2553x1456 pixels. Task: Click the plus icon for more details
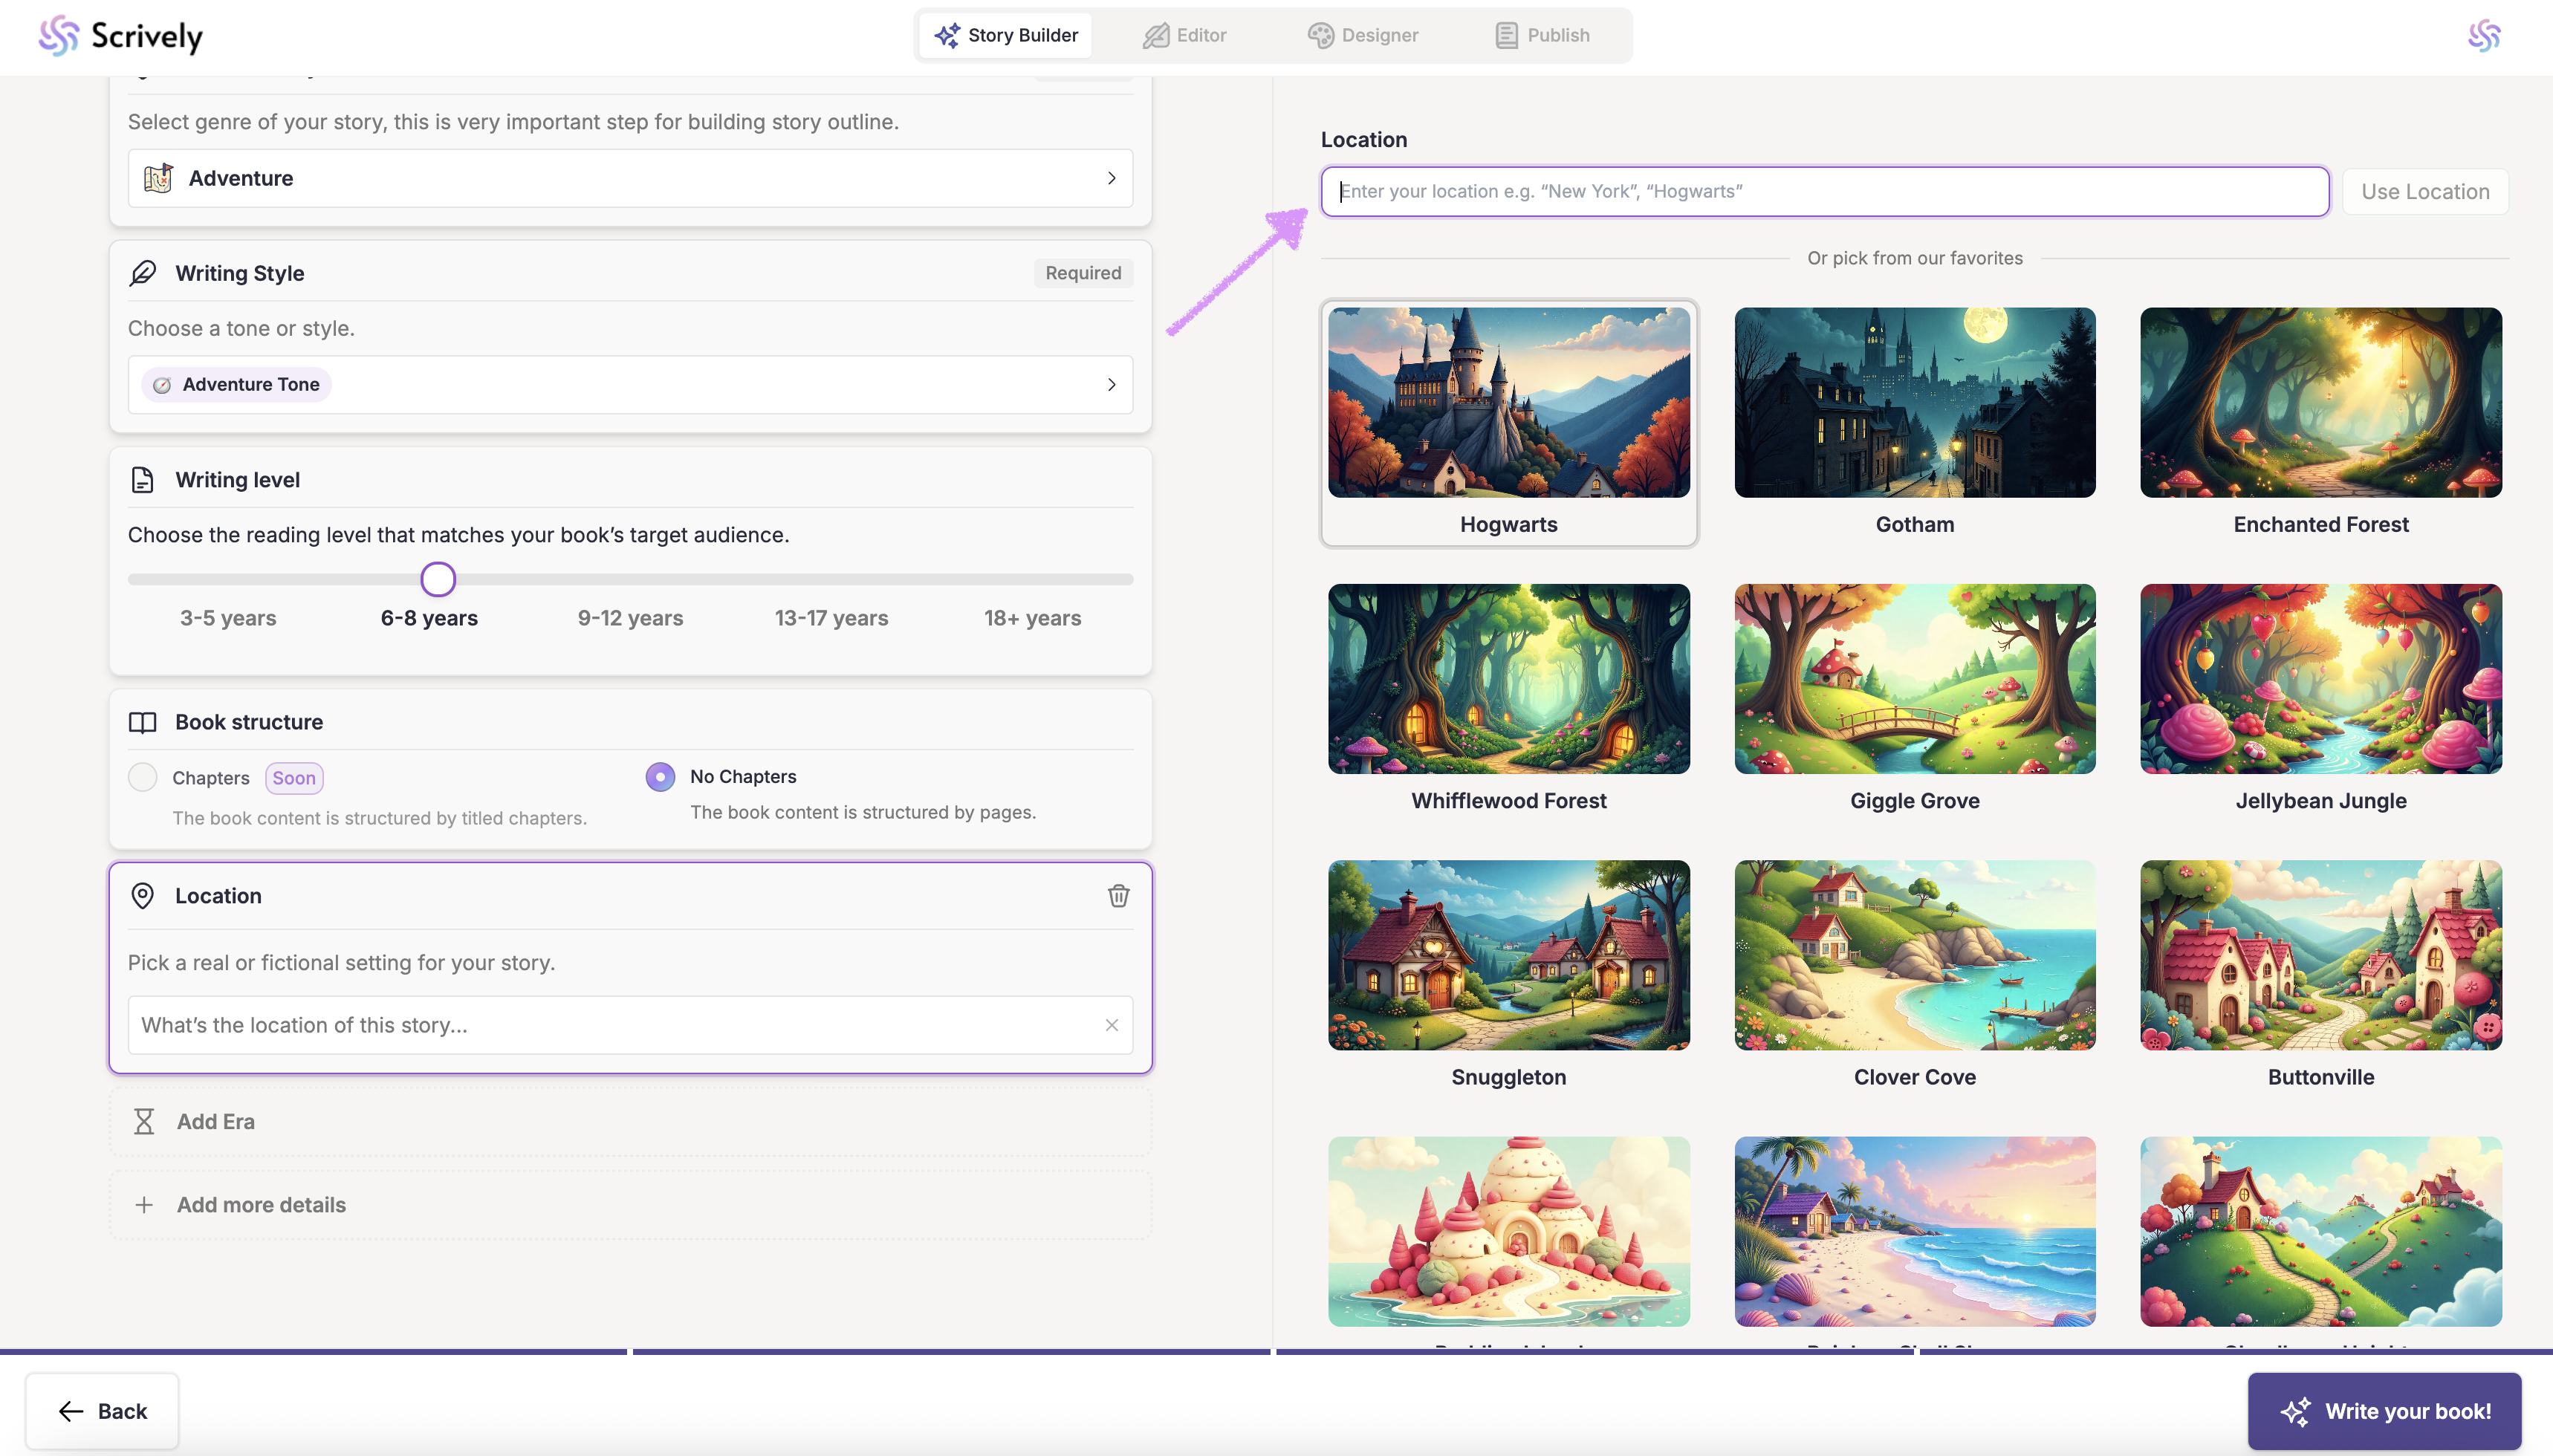(x=144, y=1205)
